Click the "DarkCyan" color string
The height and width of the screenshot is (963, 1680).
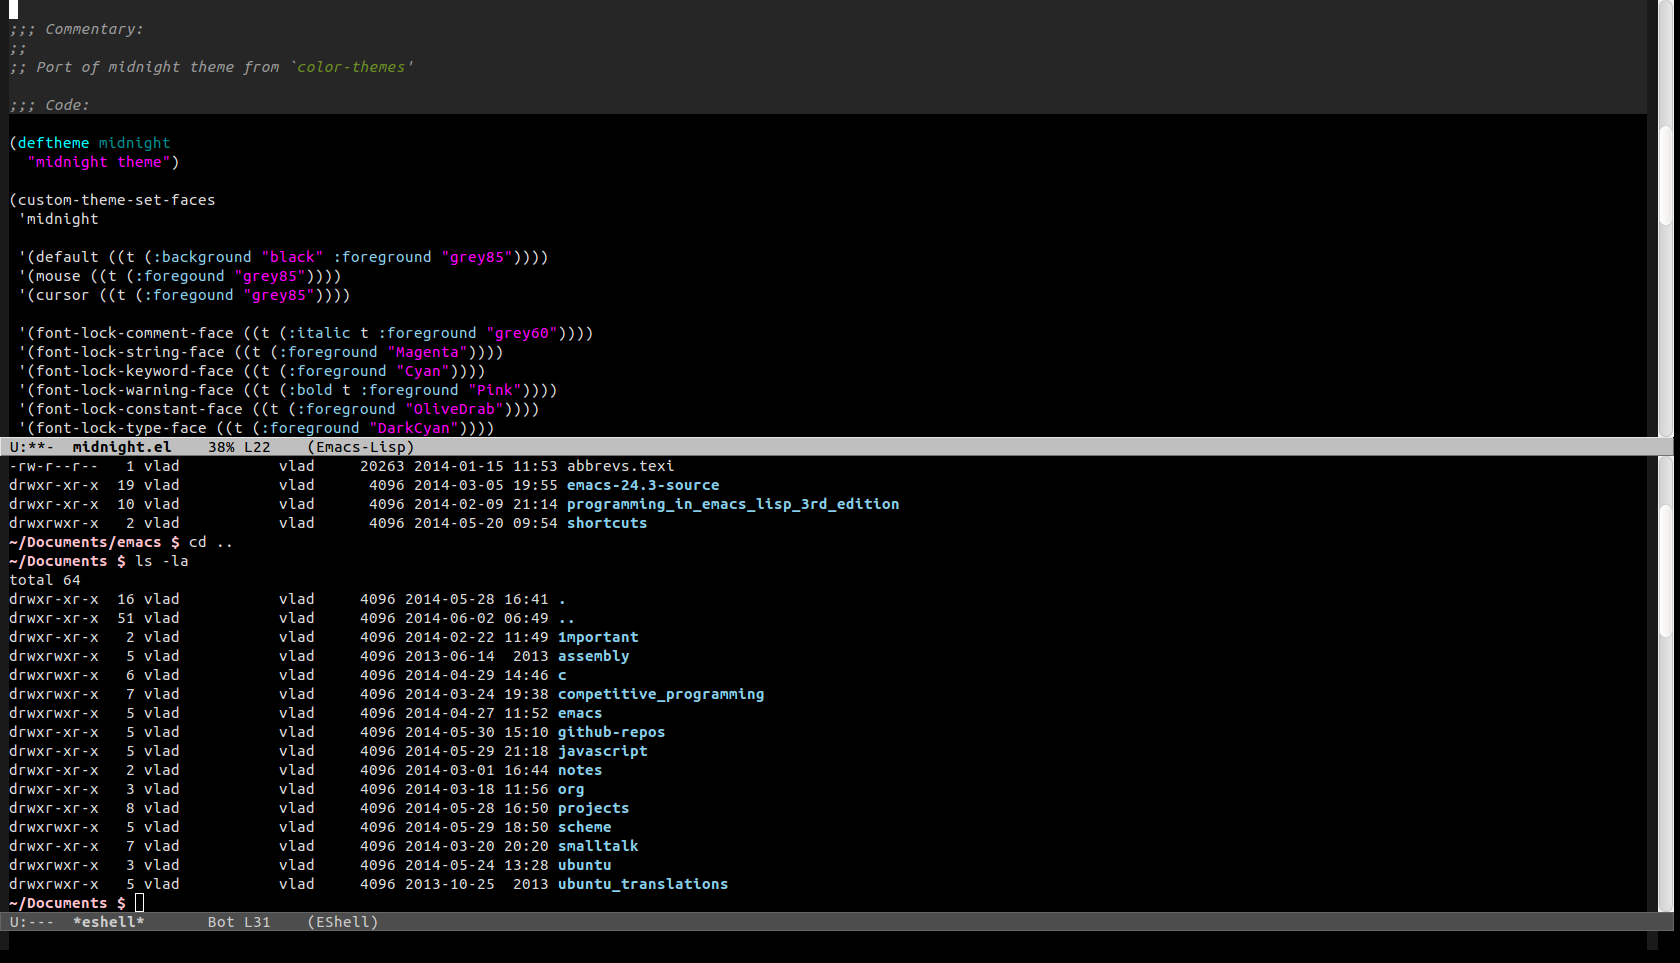414,428
